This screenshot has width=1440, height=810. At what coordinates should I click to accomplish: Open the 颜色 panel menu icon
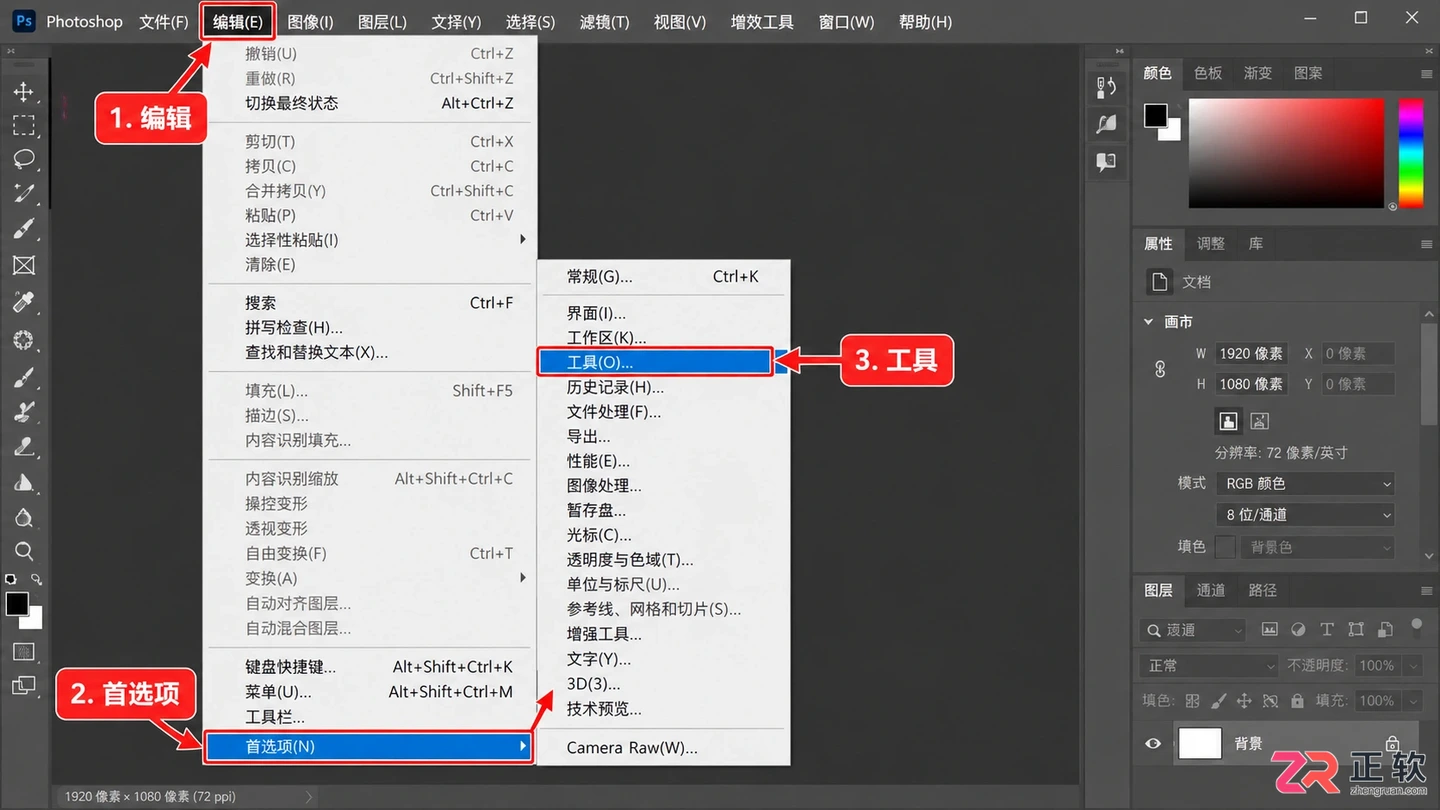(1426, 74)
